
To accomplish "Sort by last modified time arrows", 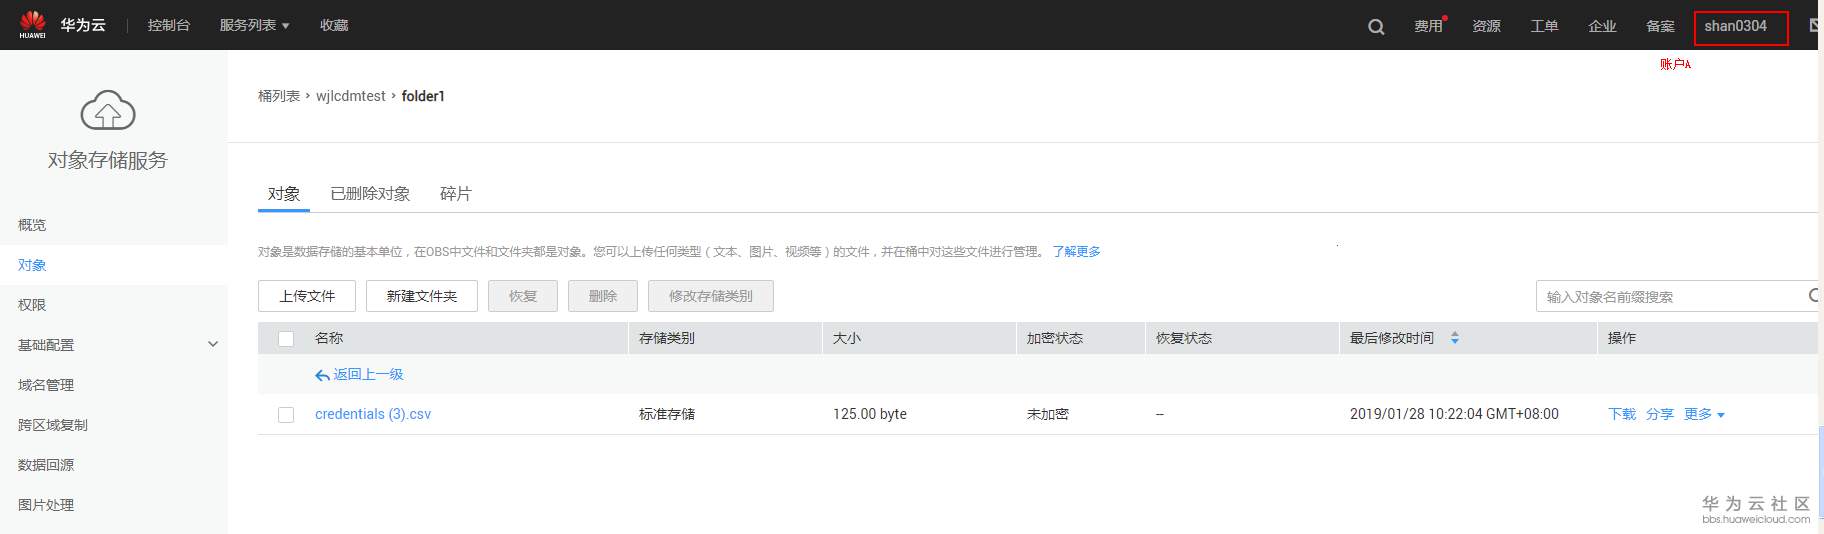I will tap(1454, 338).
